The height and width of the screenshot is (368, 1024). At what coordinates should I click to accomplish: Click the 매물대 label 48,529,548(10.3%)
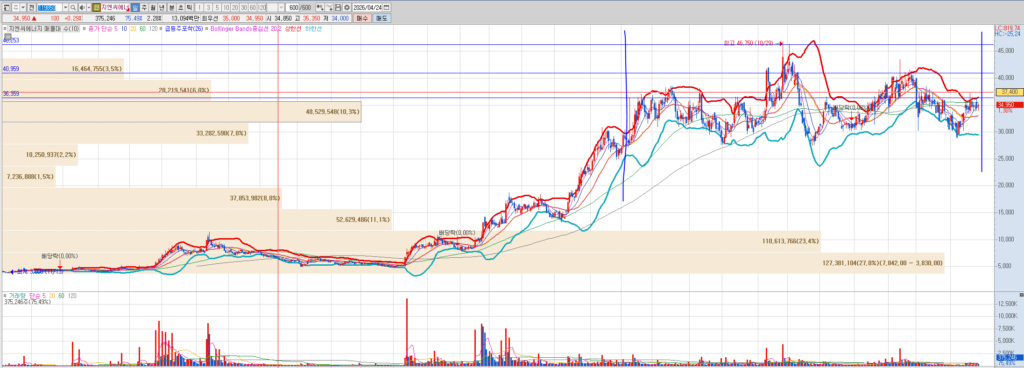(x=332, y=112)
